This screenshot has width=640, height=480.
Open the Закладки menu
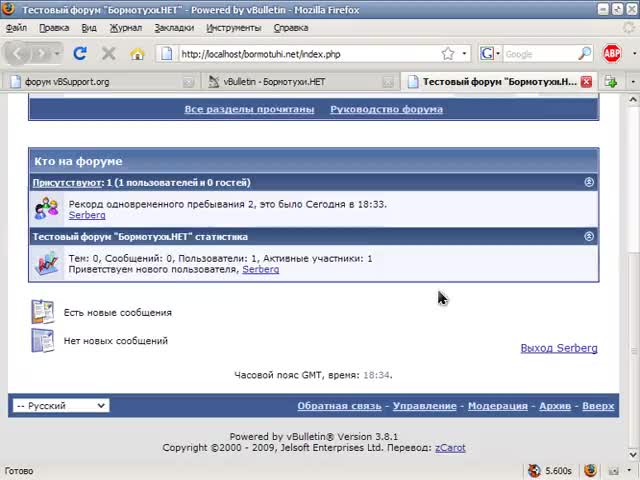coord(174,27)
